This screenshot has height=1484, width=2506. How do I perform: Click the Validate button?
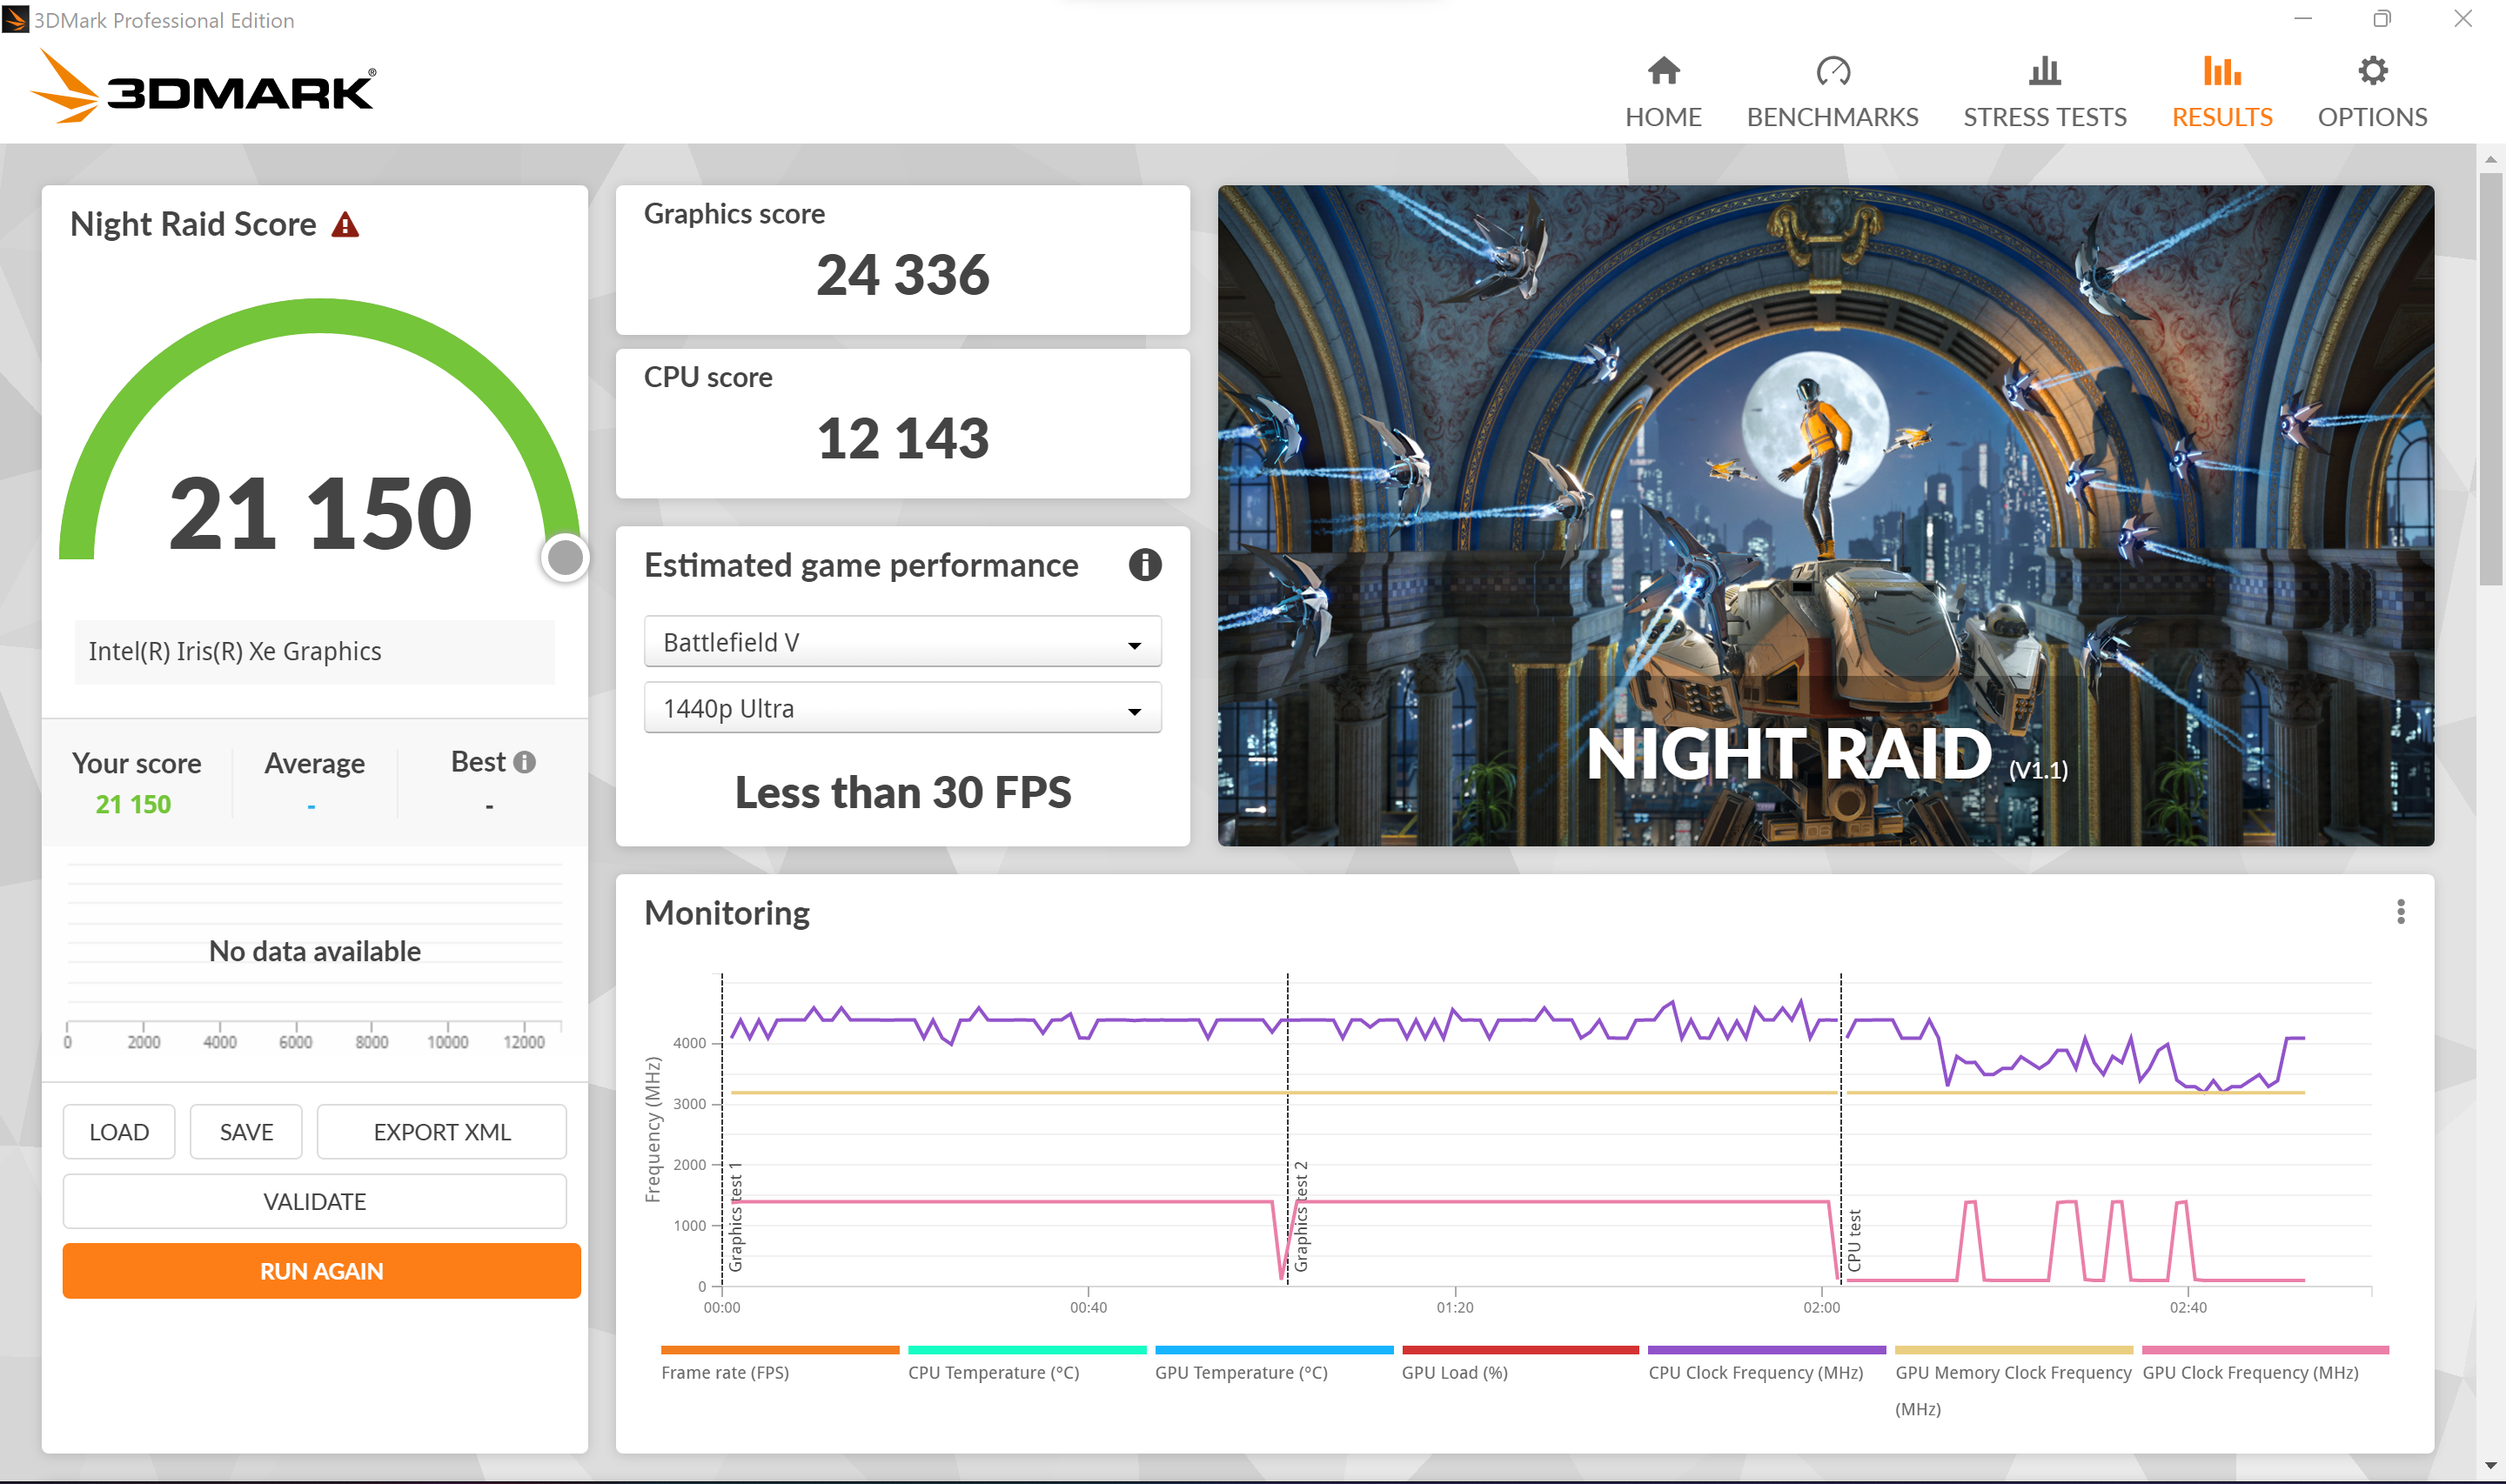point(314,1201)
